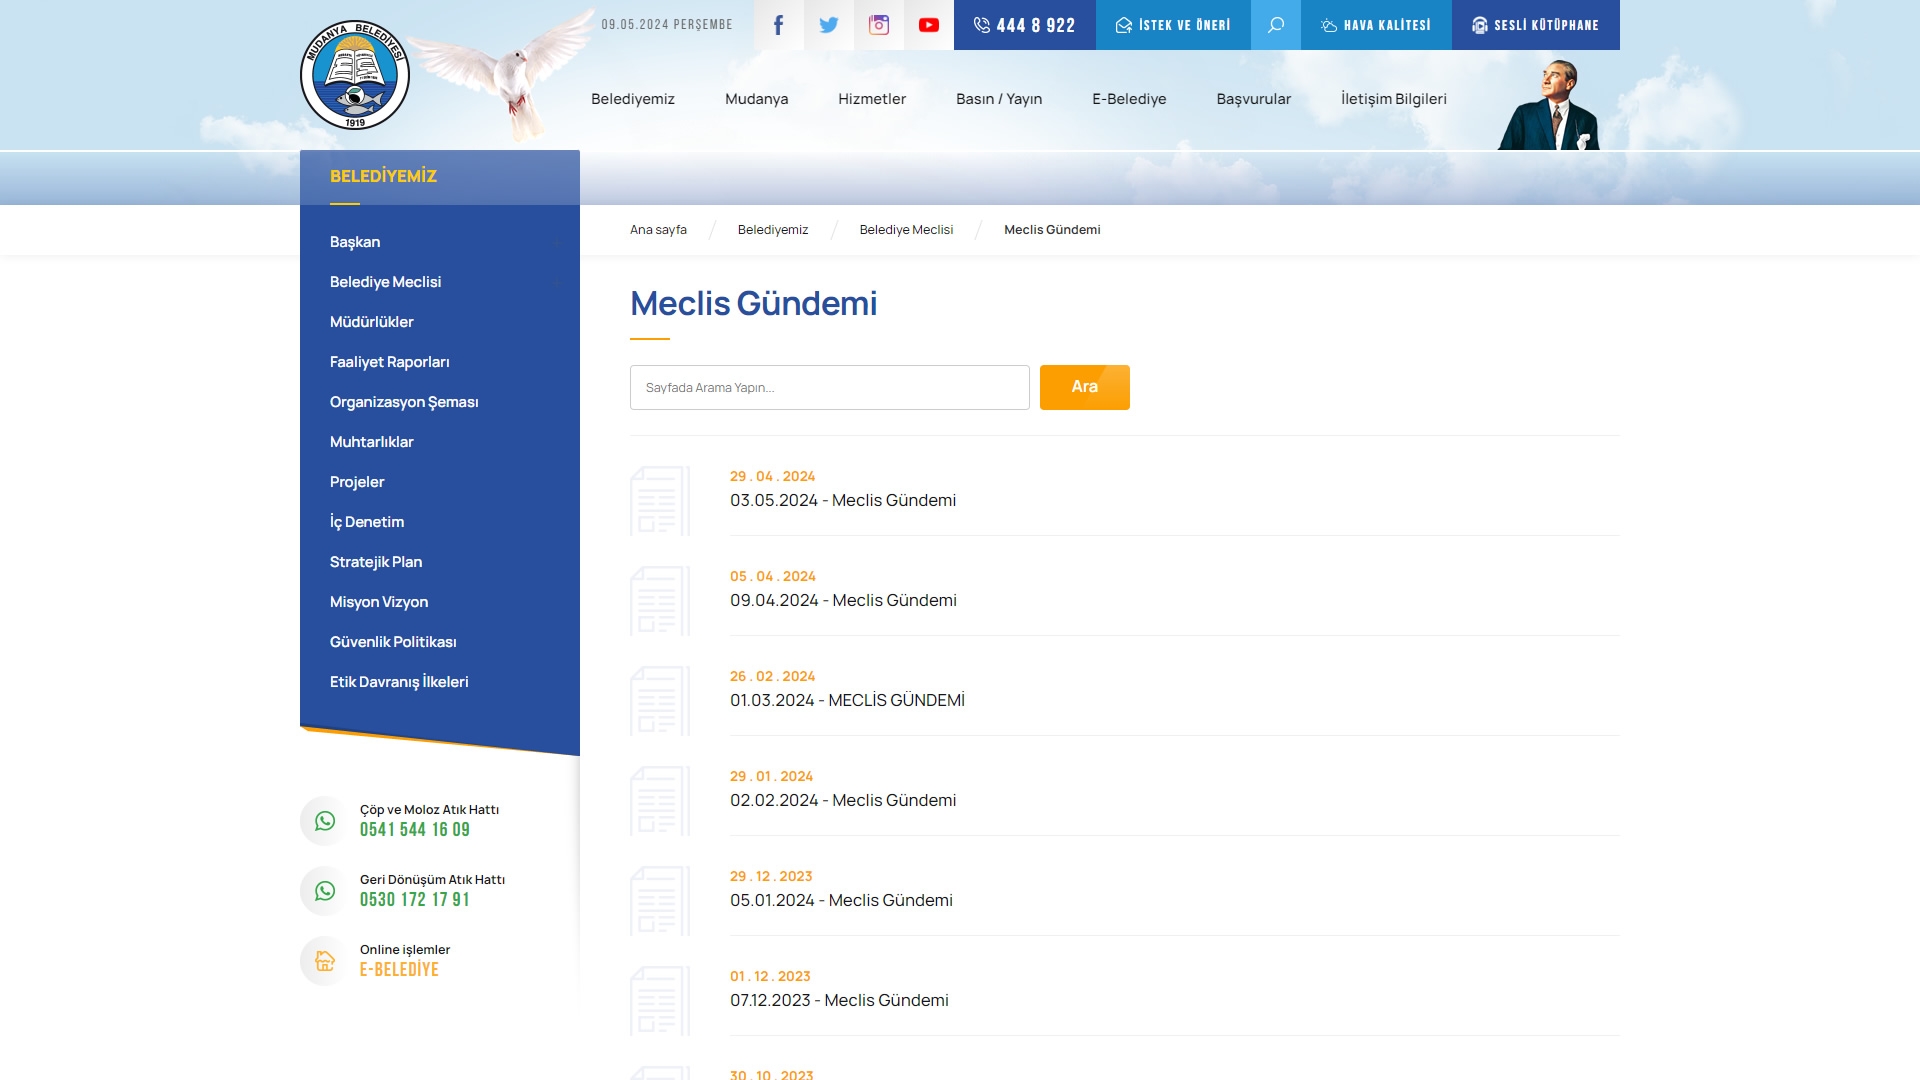This screenshot has width=1920, height=1080.
Task: Open Belediyemiz main menu item
Action: (633, 99)
